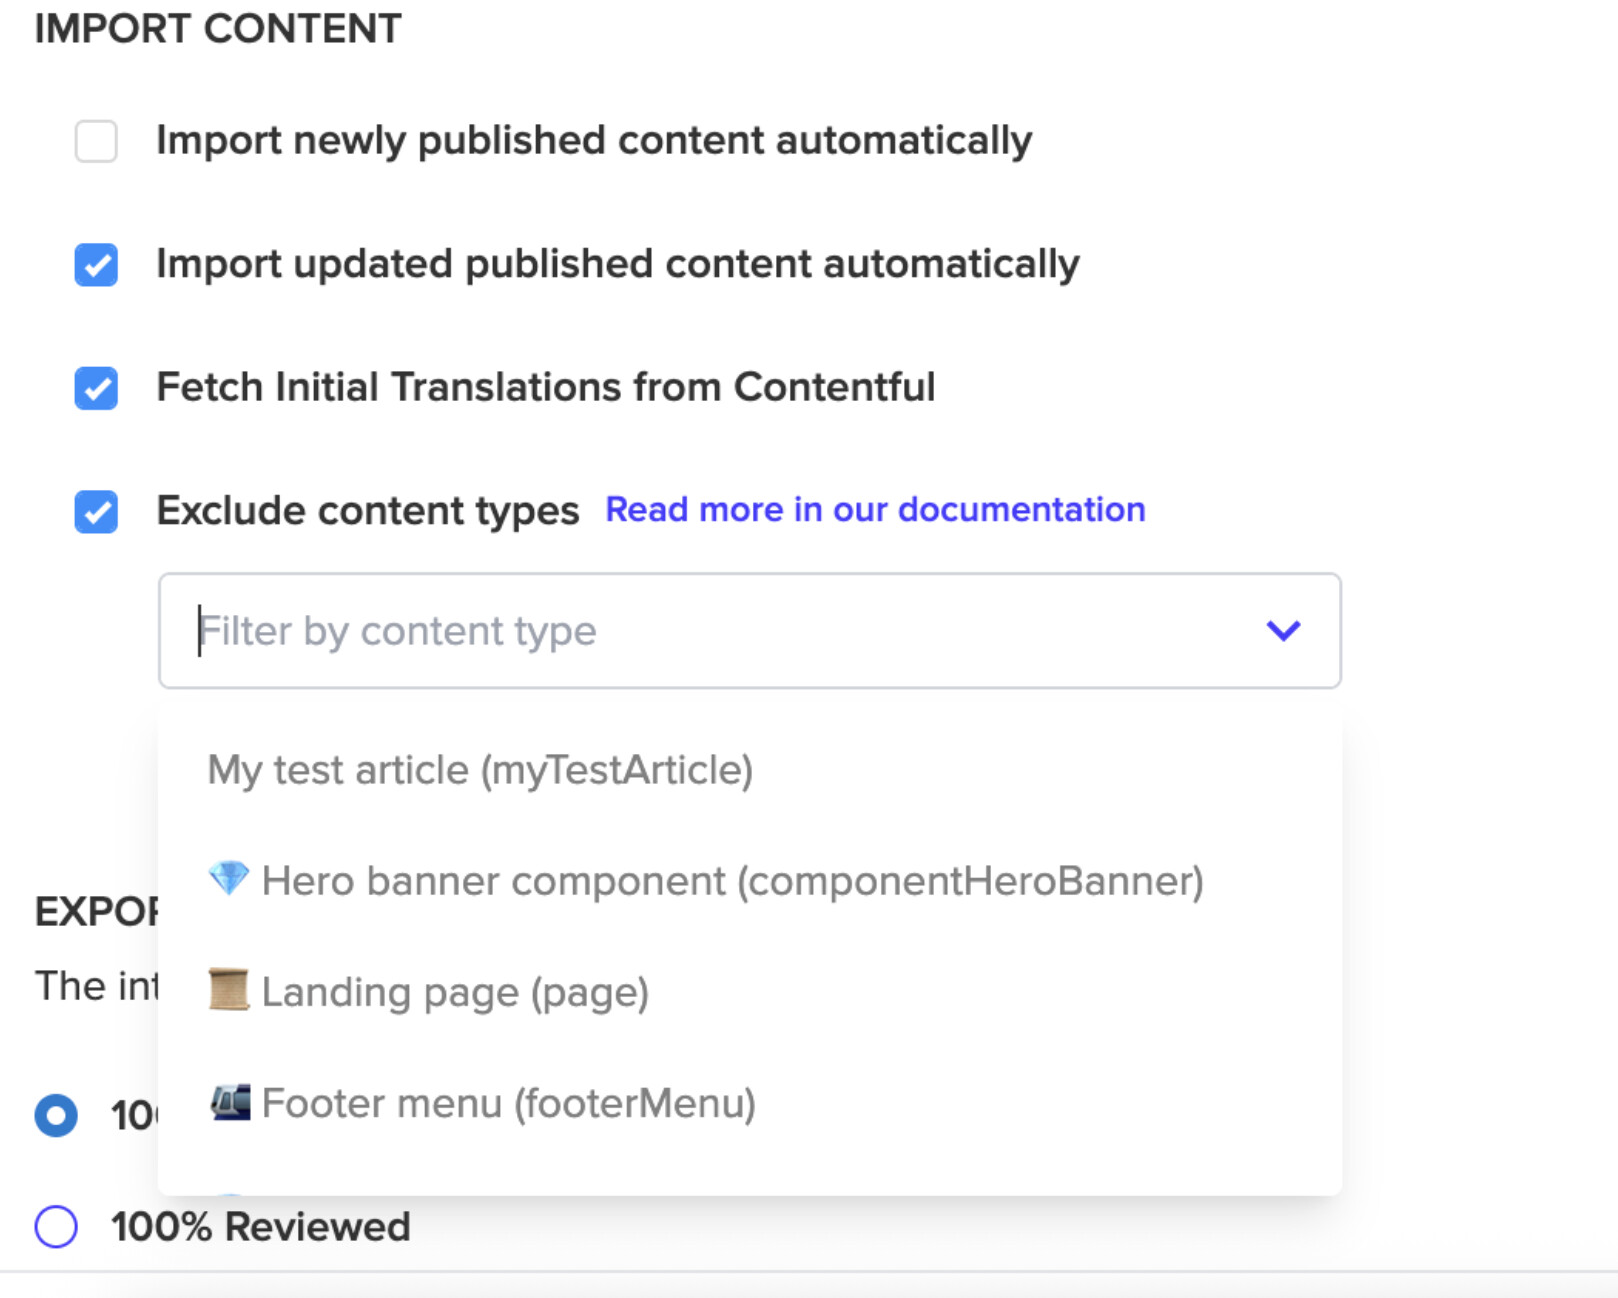This screenshot has width=1618, height=1298.
Task: Focus the Filter by content type field
Action: tap(700, 630)
